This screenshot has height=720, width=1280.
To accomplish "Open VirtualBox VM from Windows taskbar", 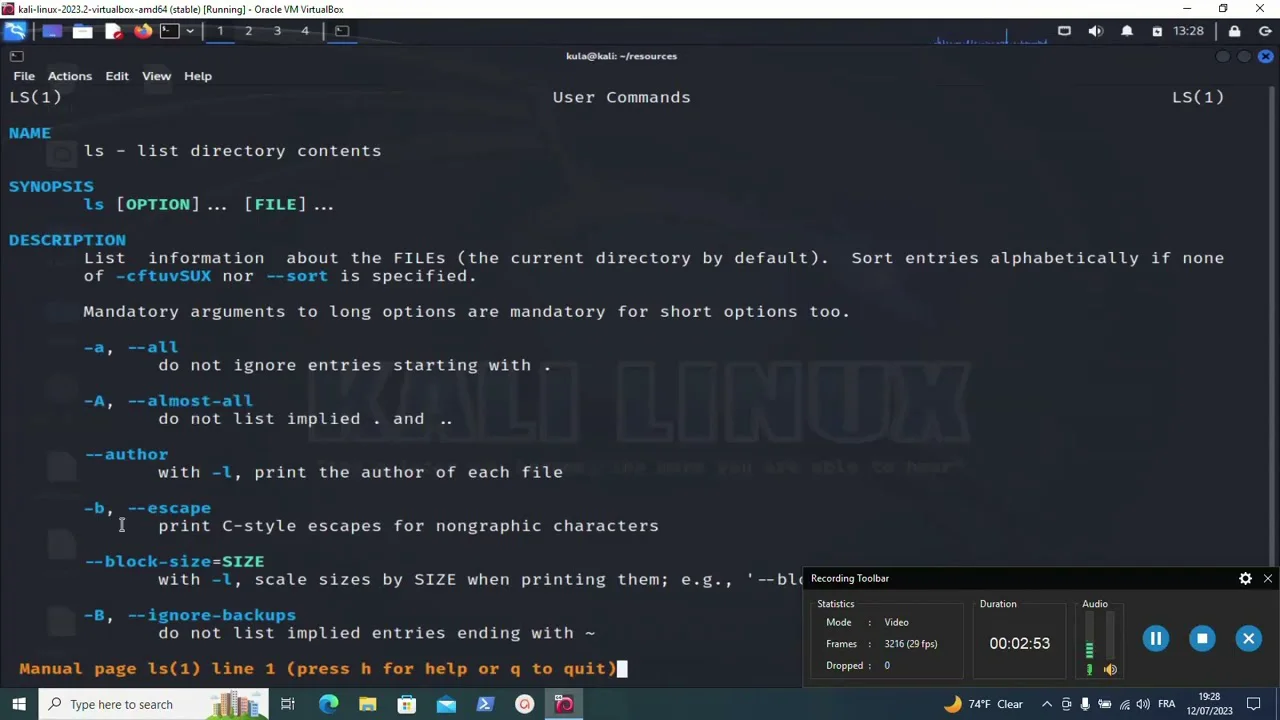I will point(564,704).
